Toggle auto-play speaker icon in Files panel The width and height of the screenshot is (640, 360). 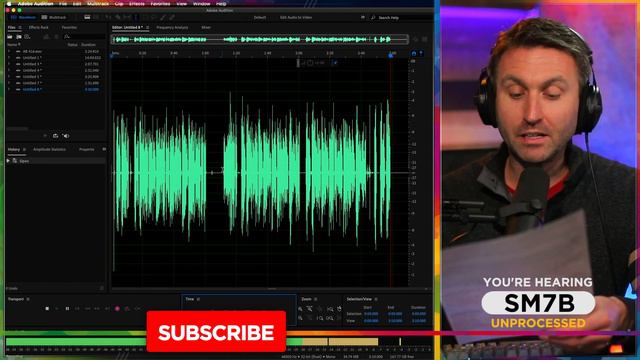pyautogui.click(x=67, y=136)
